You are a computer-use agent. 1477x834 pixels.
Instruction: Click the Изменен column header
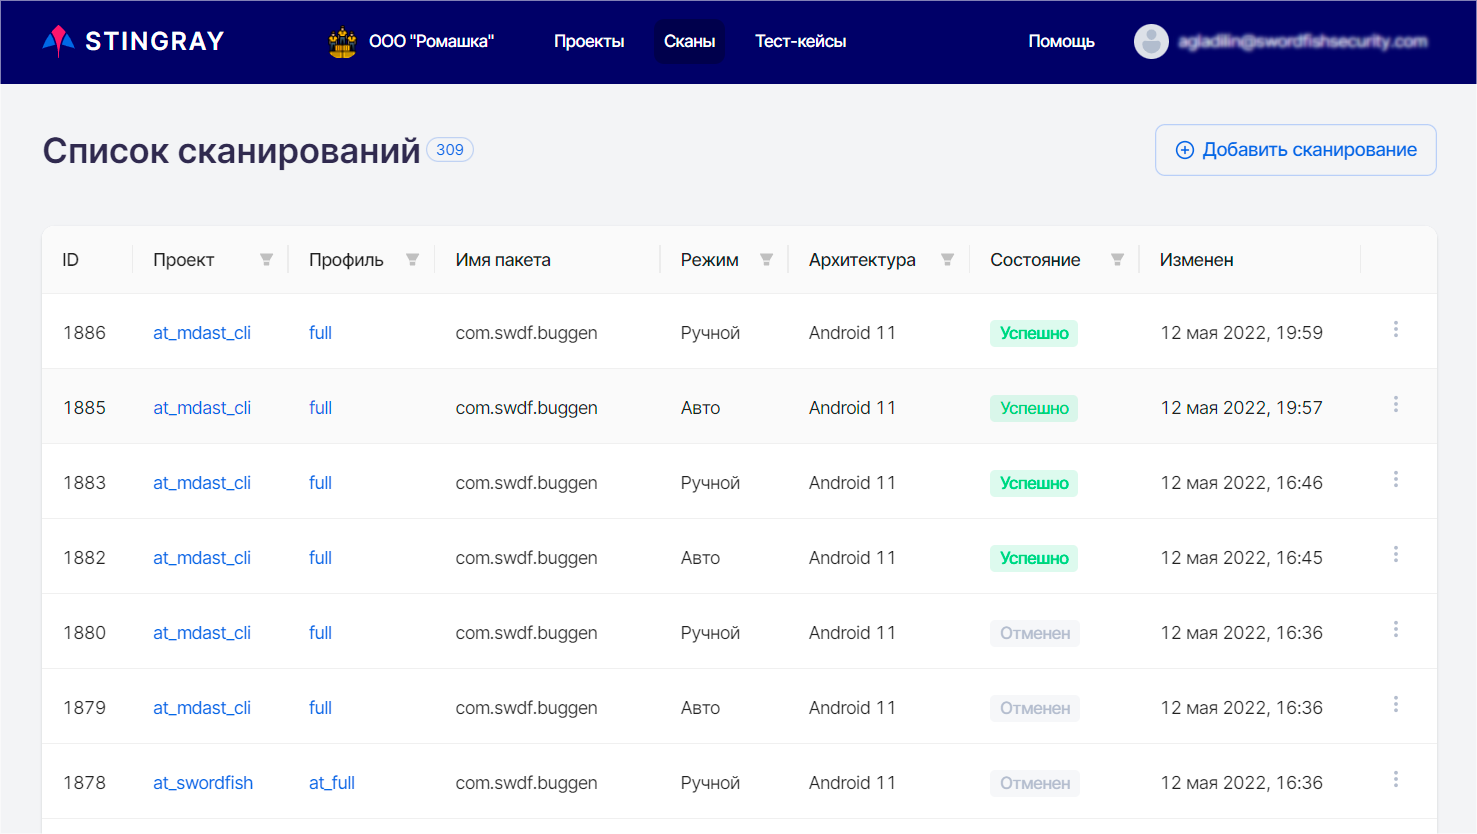[x=1196, y=260]
